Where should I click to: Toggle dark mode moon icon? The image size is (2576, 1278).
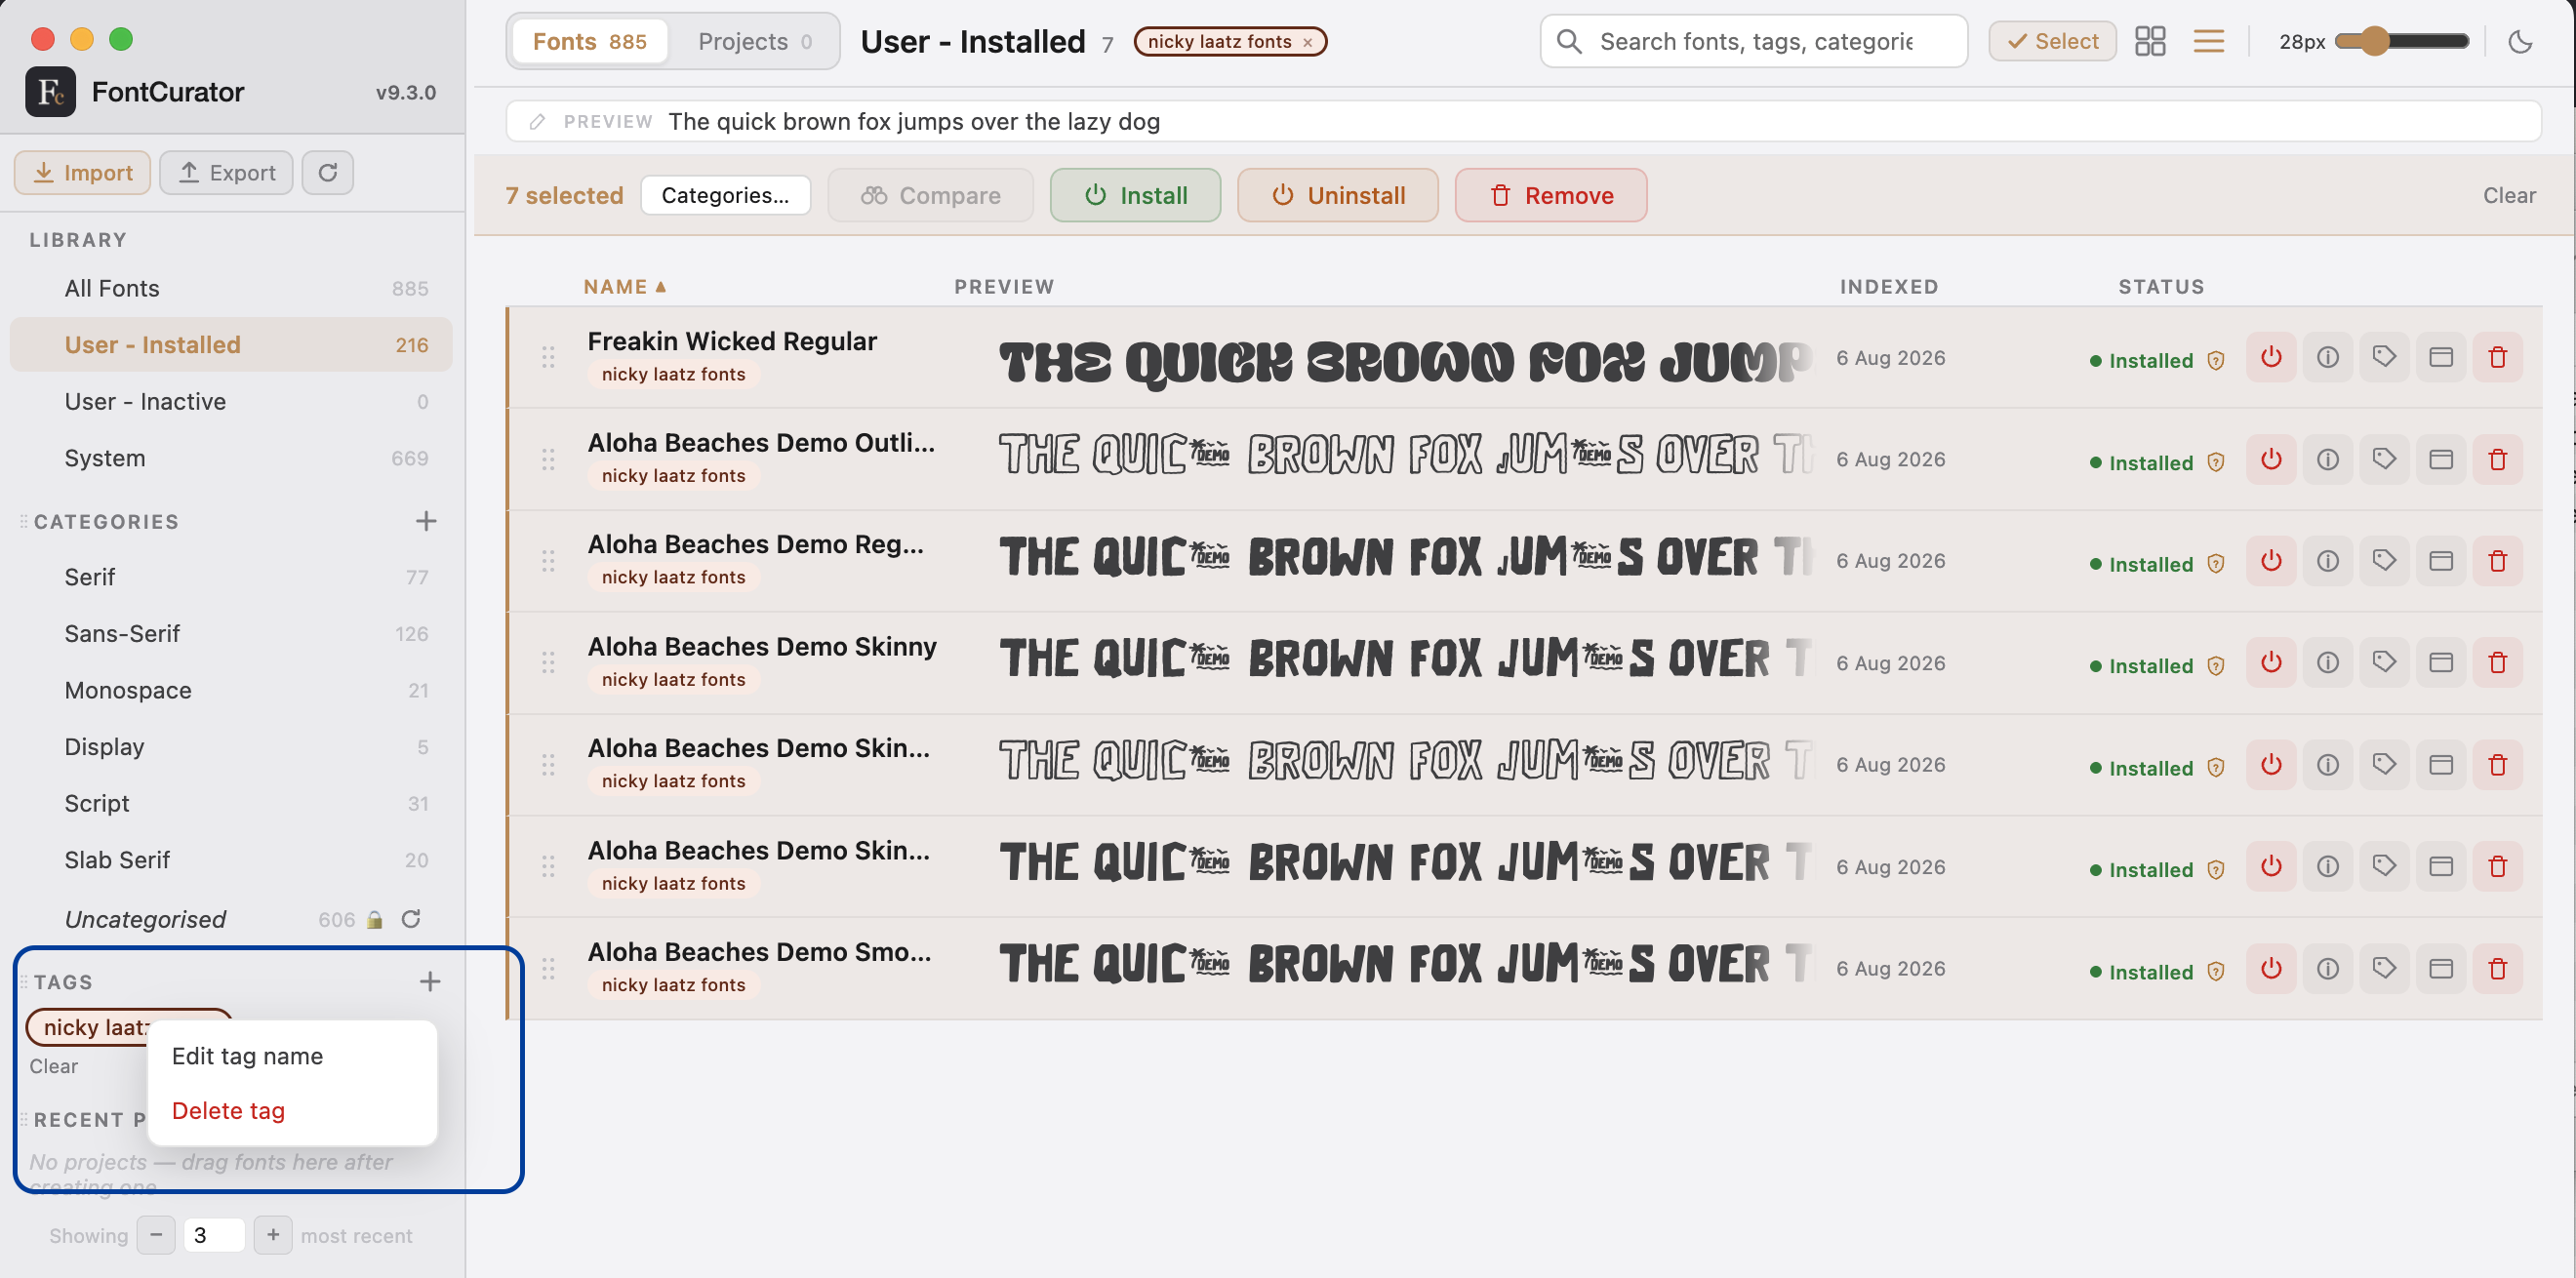pyautogui.click(x=2521, y=41)
